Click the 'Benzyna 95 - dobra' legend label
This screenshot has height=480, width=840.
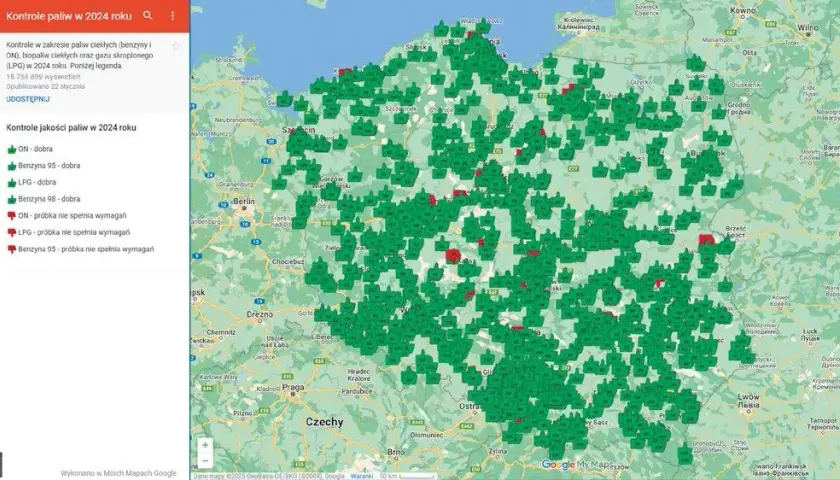49,166
